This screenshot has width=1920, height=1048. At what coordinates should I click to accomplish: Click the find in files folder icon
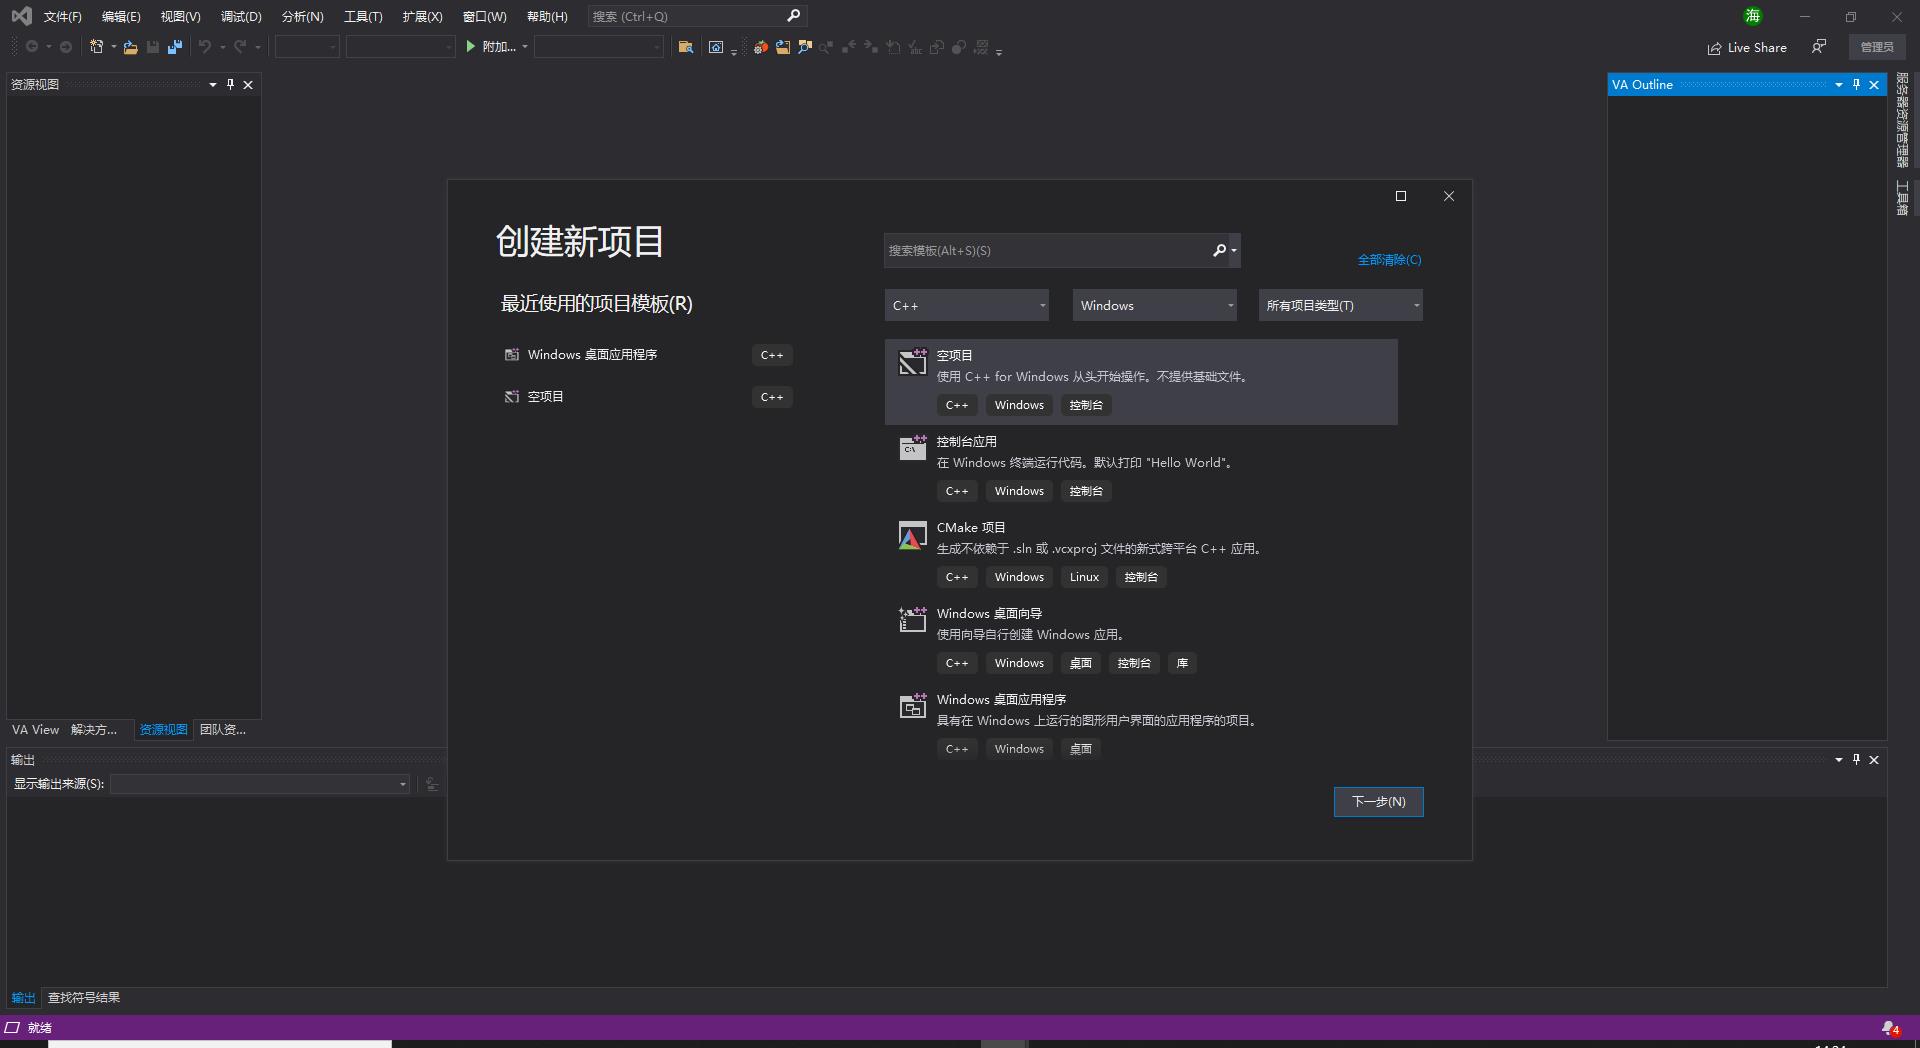686,47
